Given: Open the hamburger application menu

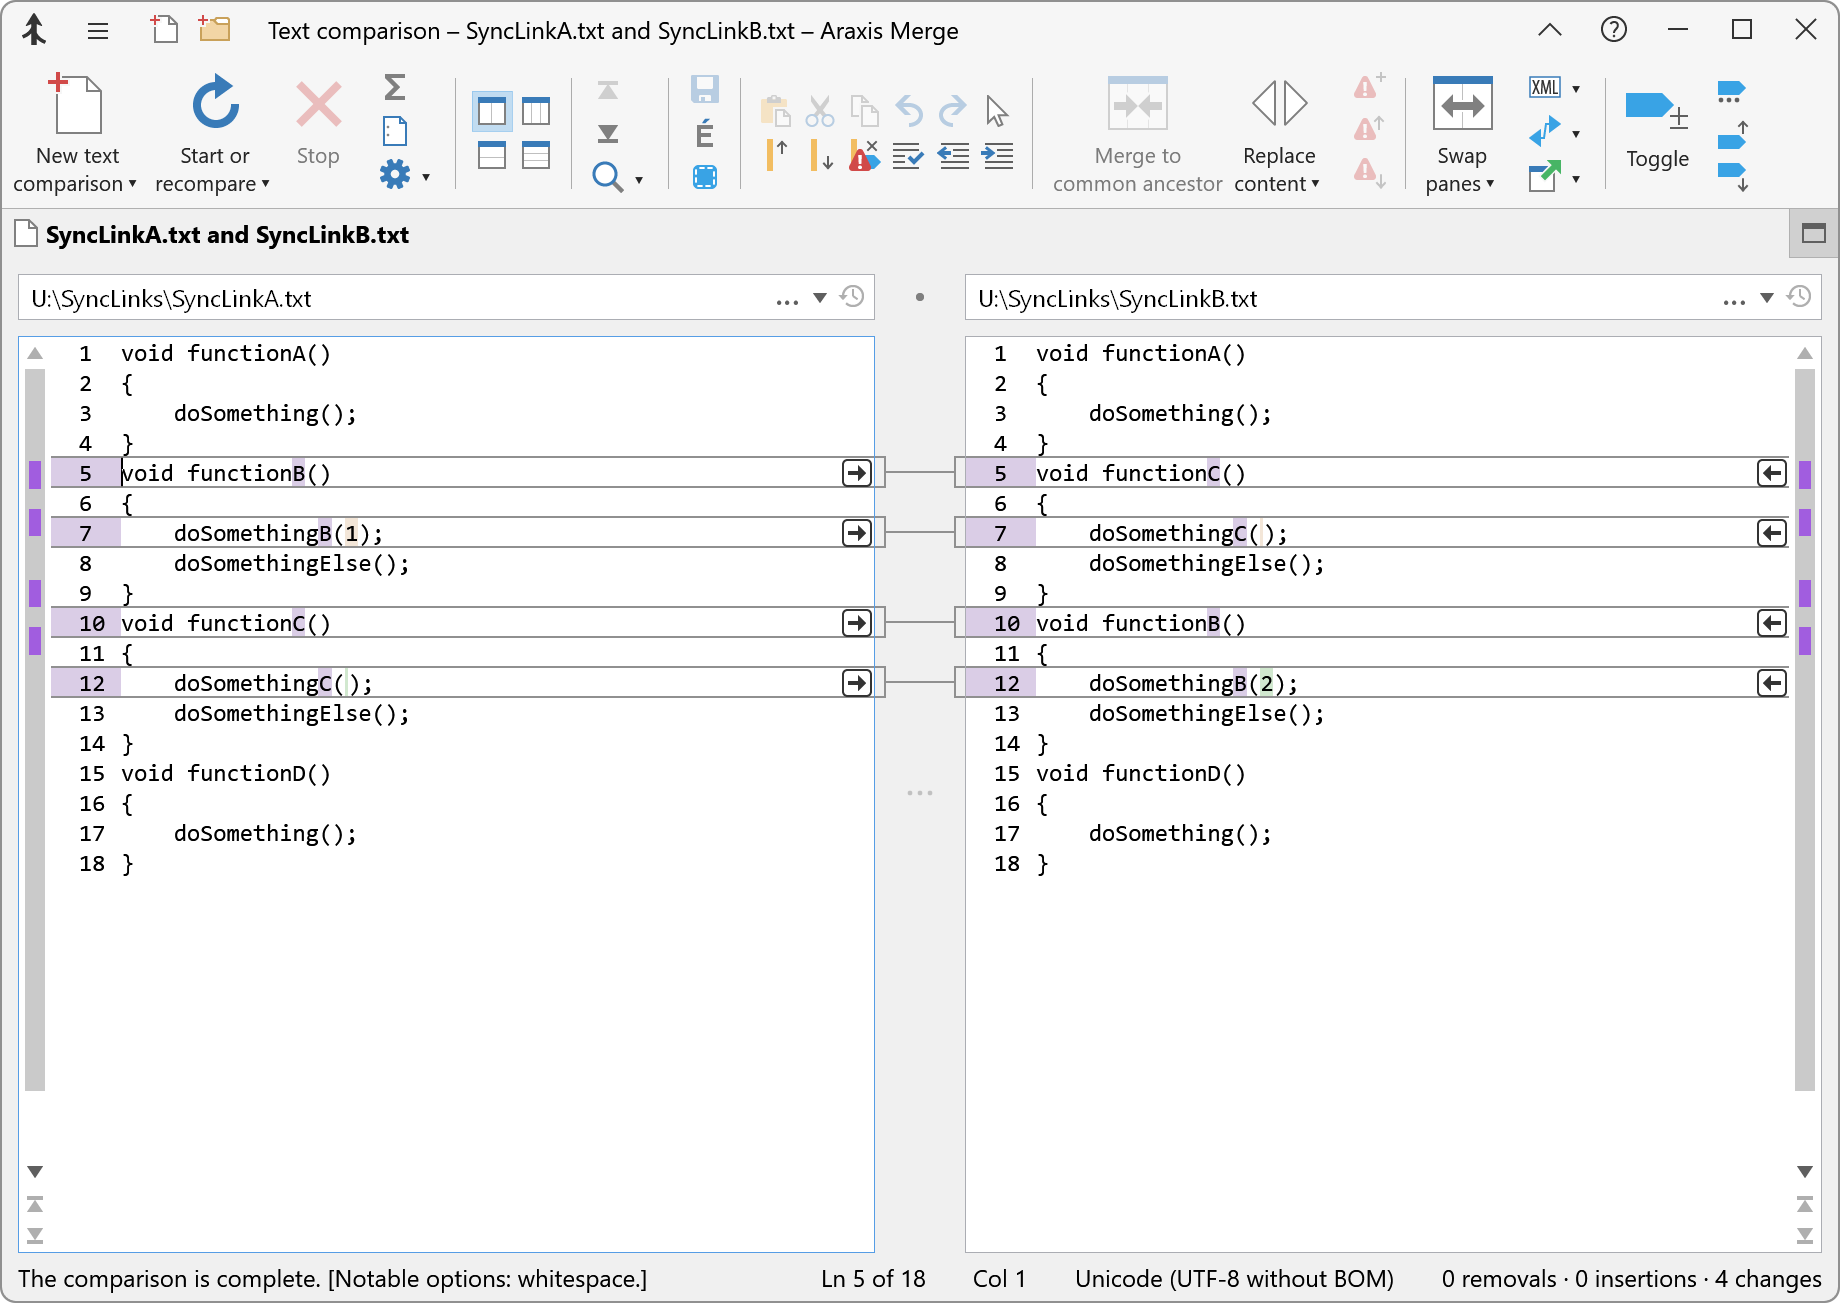Looking at the screenshot, I should (97, 30).
